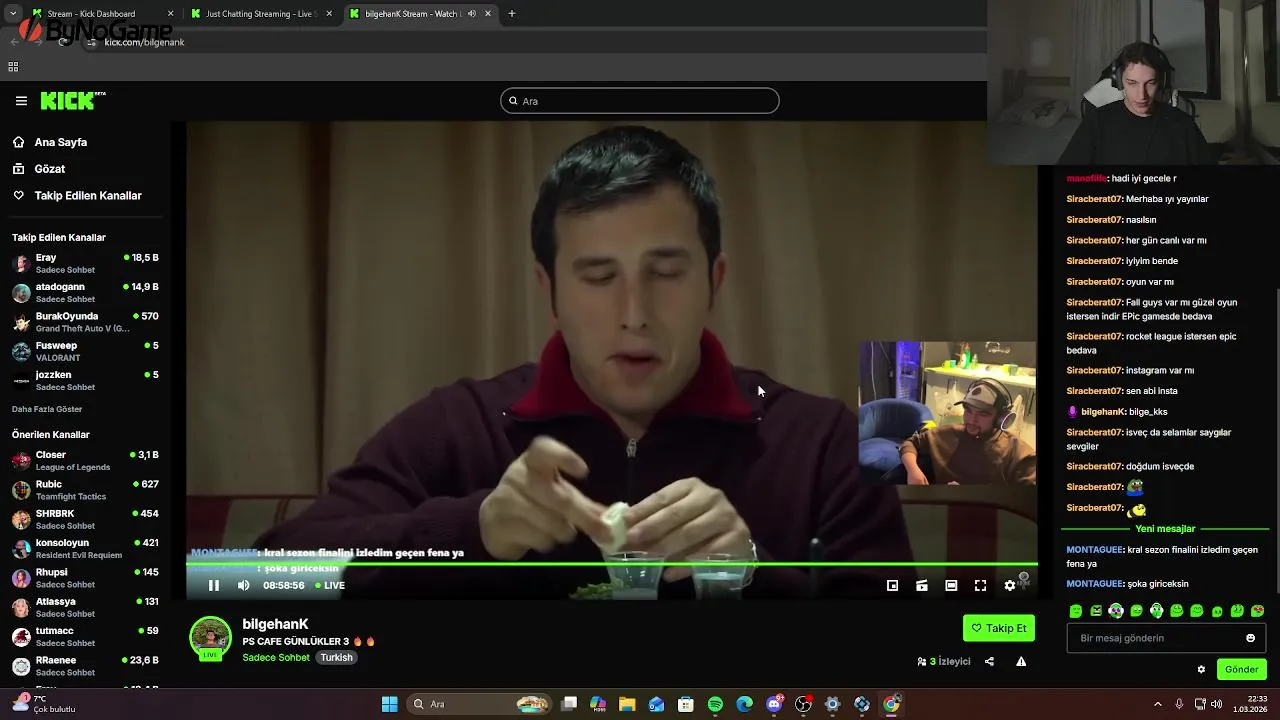Jump to LIVE in the player

point(330,585)
